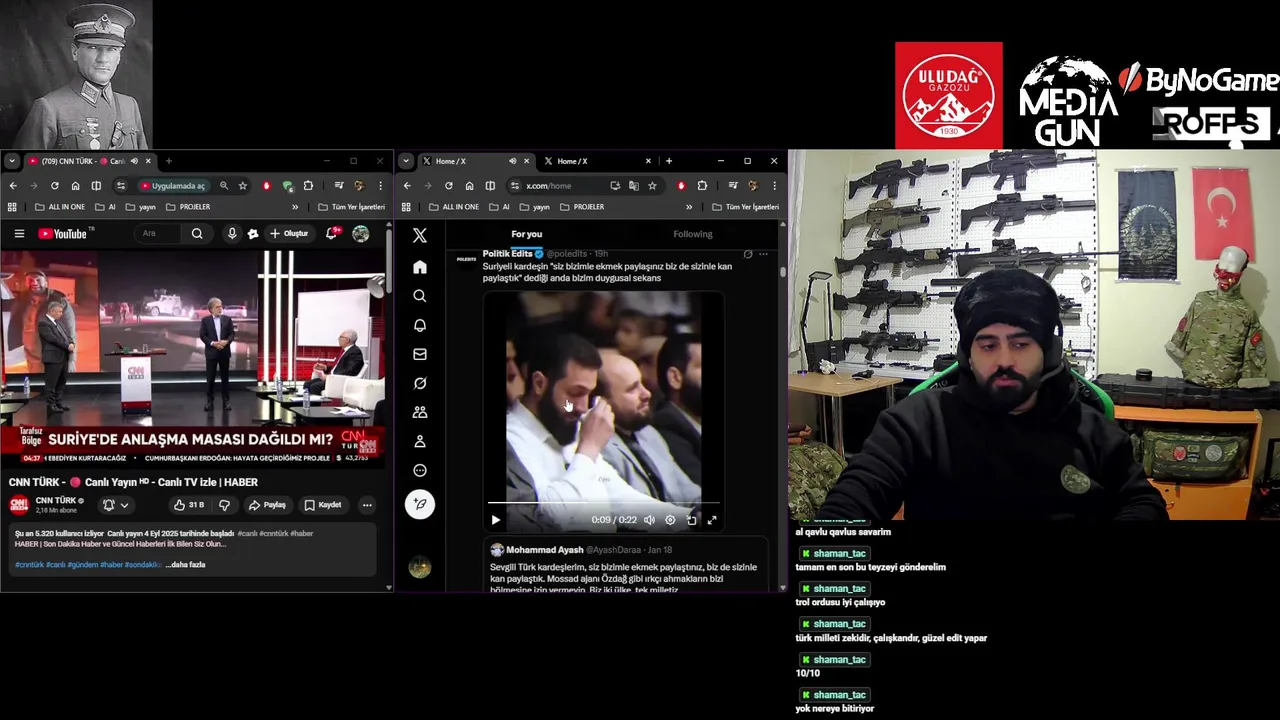Screen dimensions: 1280x720
Task: Seek the tweet video progress bar
Action: tap(603, 502)
